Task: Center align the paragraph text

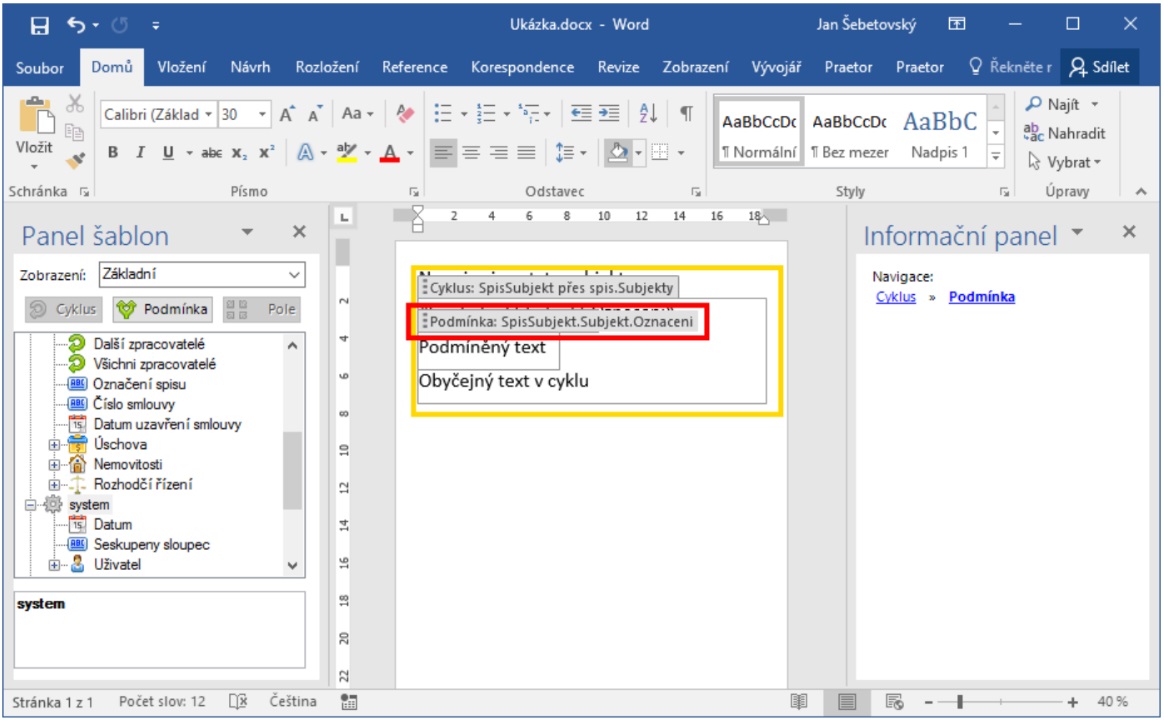Action: 469,153
